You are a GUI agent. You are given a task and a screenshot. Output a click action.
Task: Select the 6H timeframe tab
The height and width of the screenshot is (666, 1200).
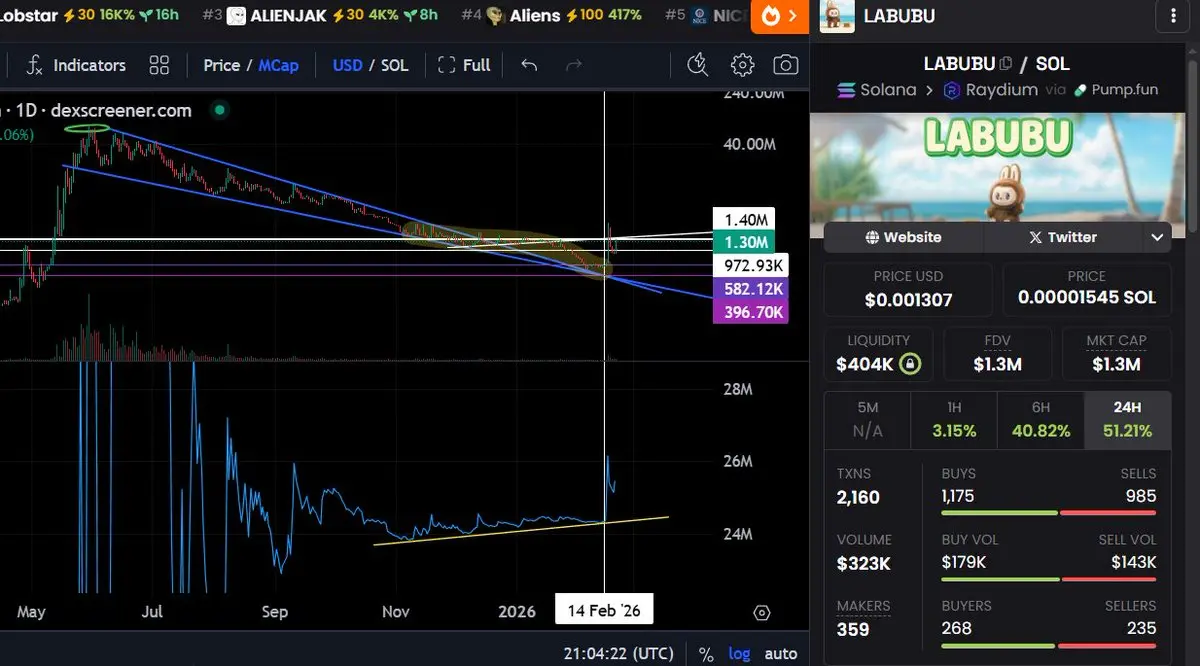tap(1041, 420)
